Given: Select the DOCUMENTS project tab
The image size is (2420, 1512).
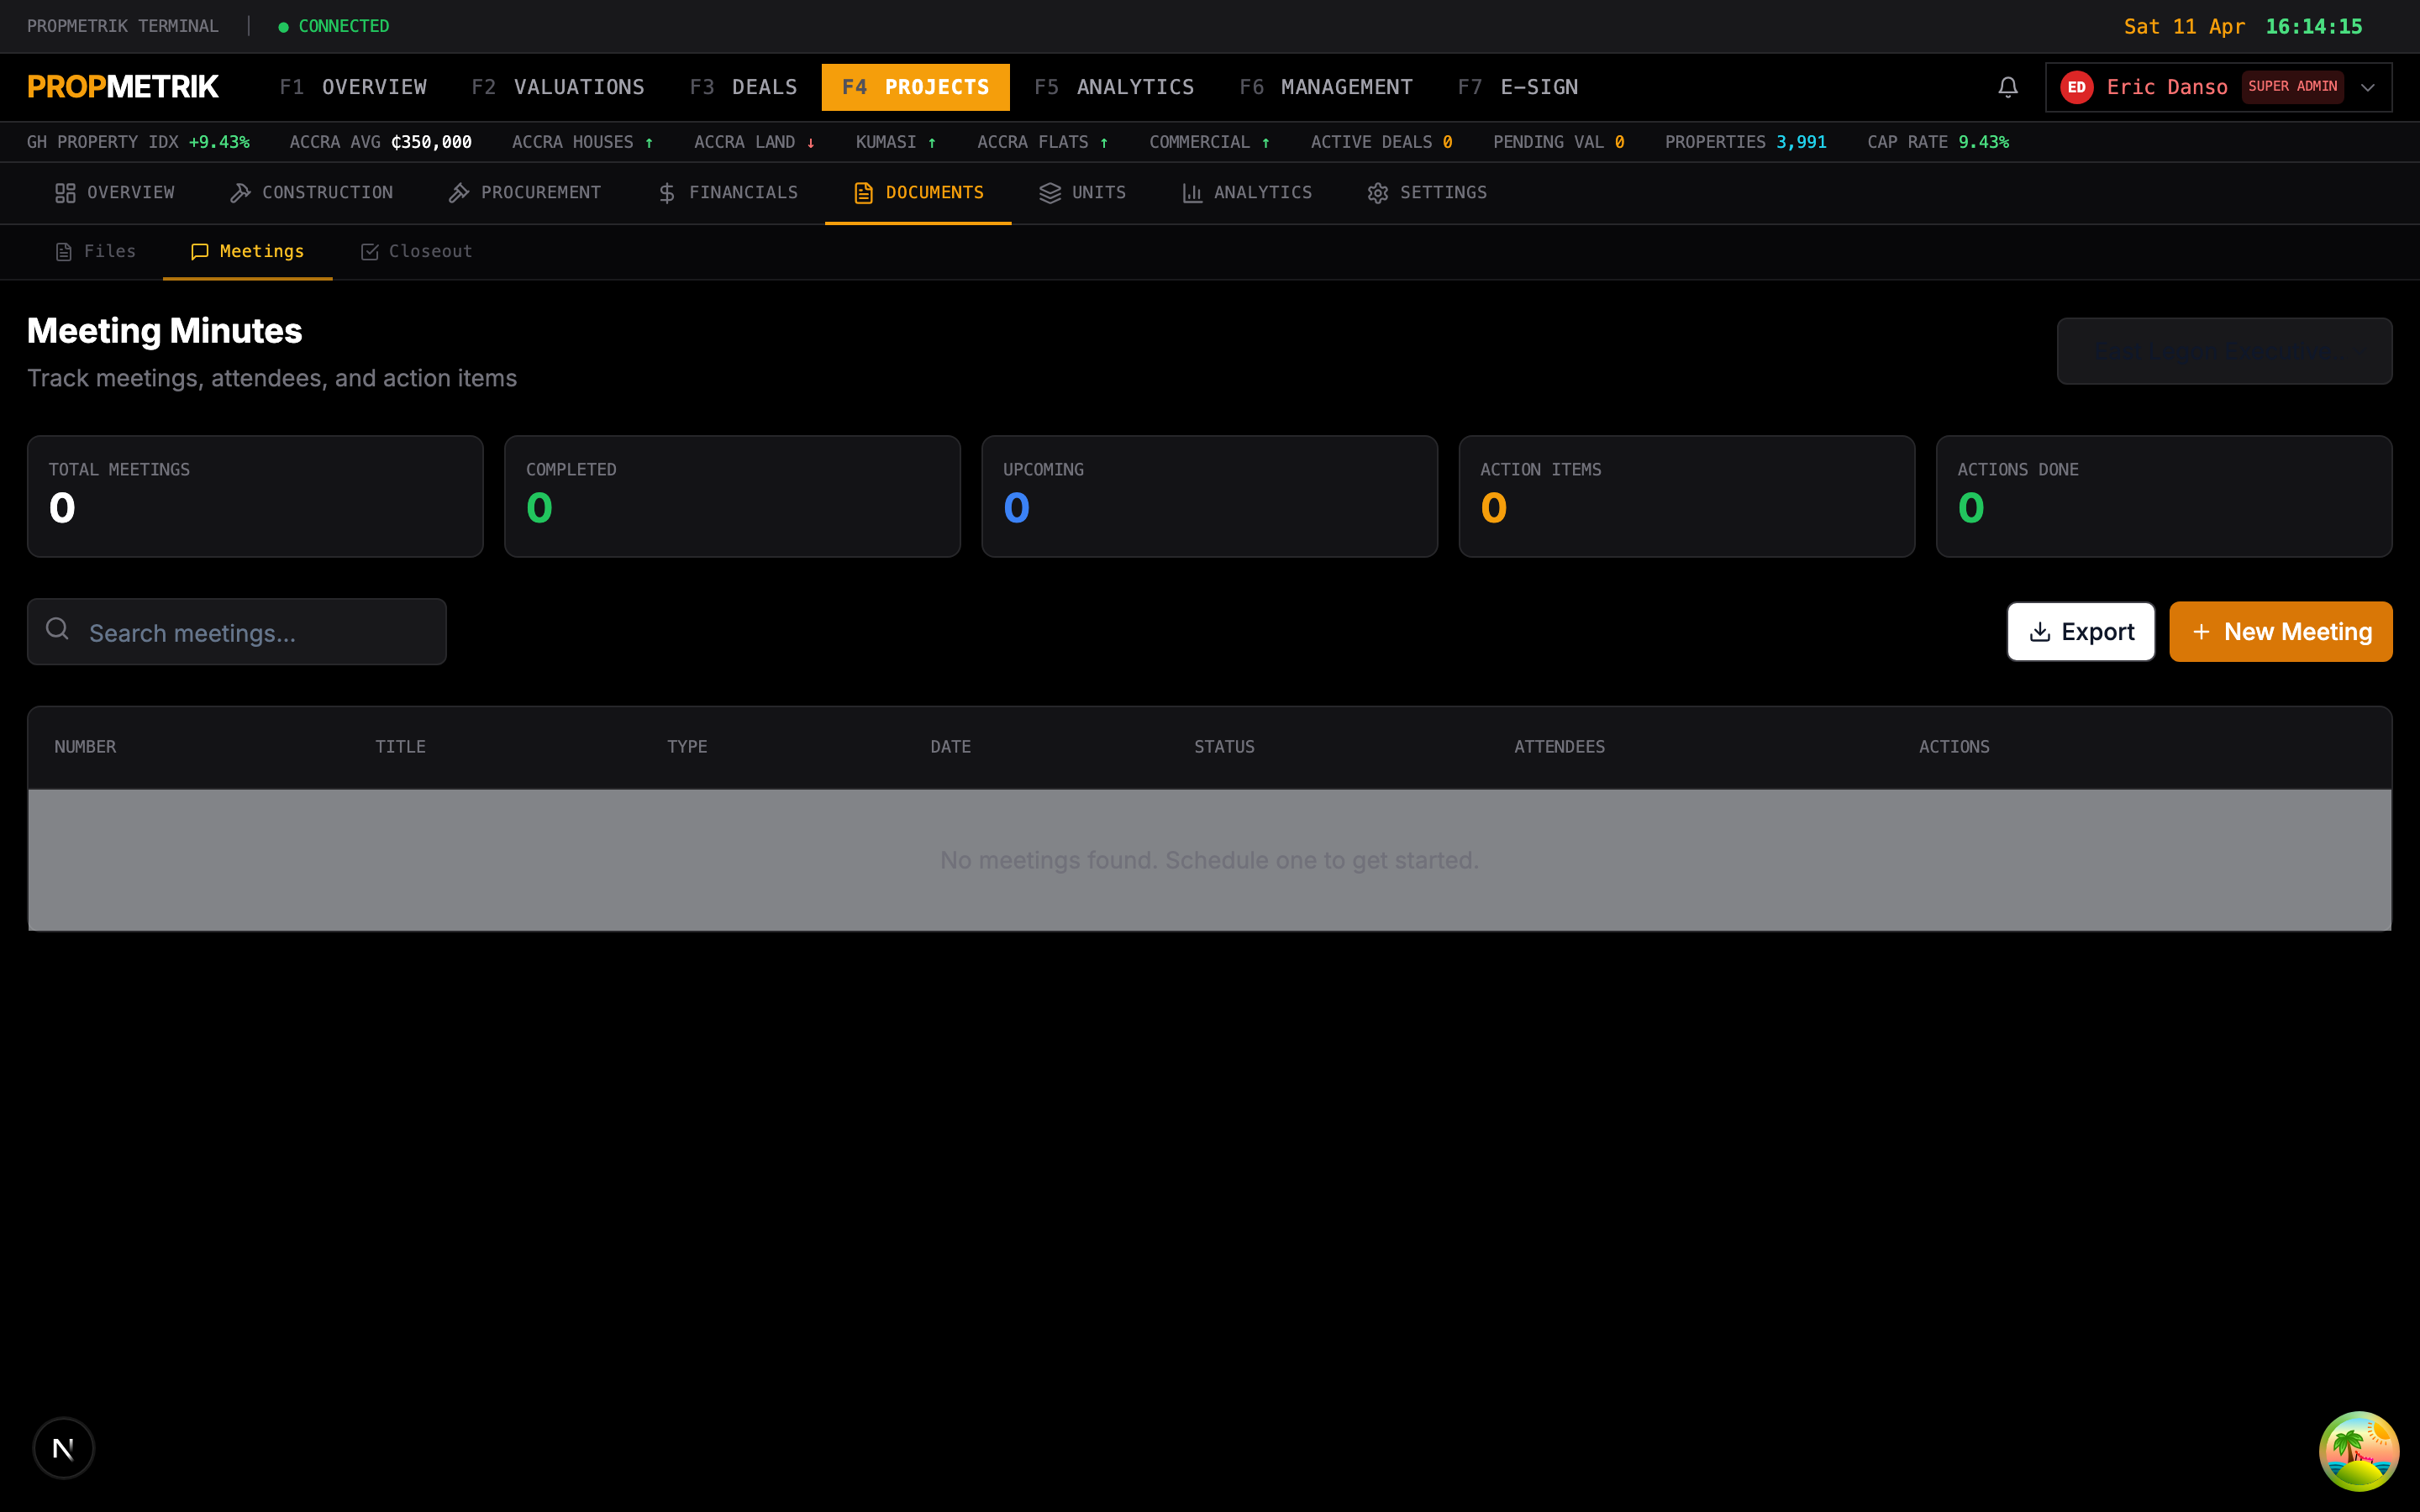Looking at the screenshot, I should [x=918, y=193].
